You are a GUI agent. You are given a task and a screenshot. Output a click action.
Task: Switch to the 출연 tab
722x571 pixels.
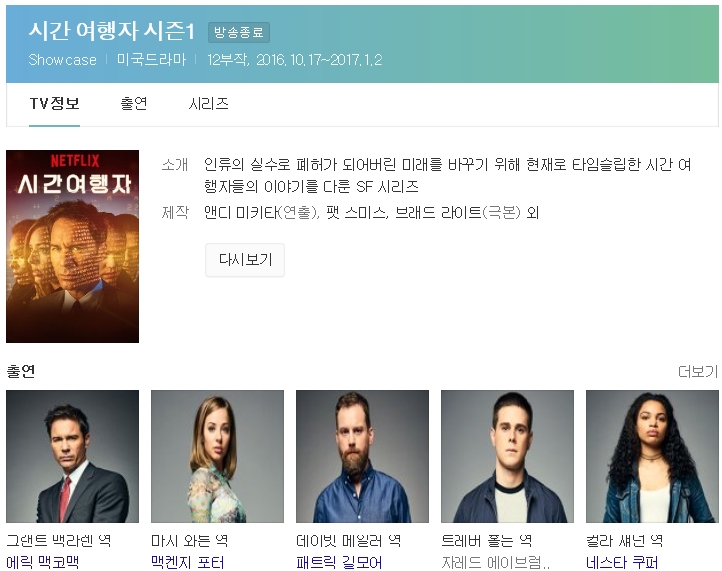coord(134,104)
